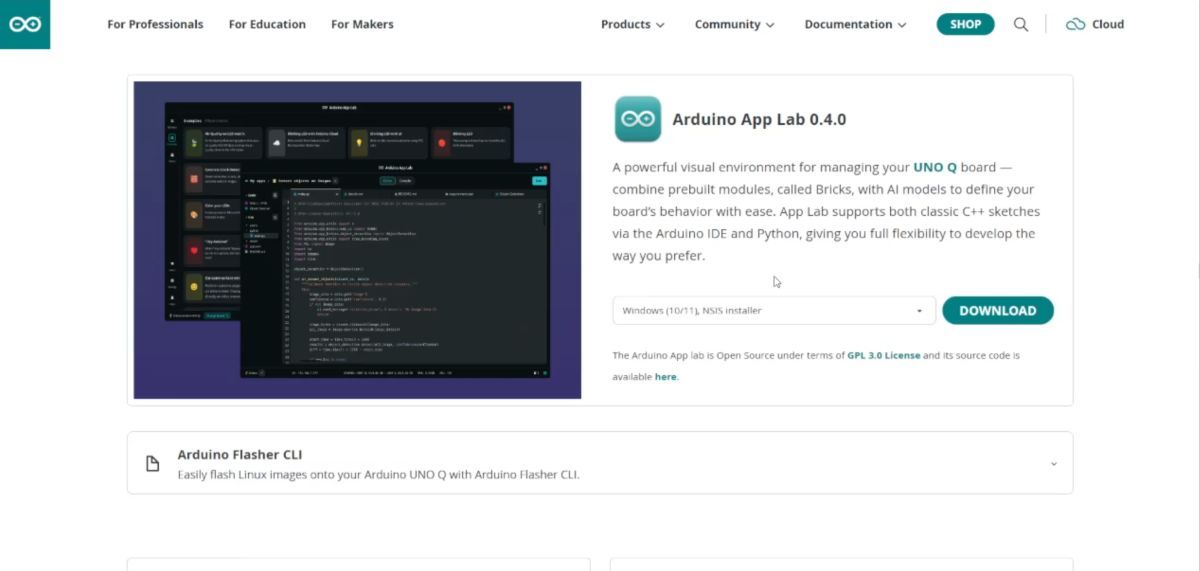Expand the Documentation menu
The image size is (1200, 571).
pos(856,24)
